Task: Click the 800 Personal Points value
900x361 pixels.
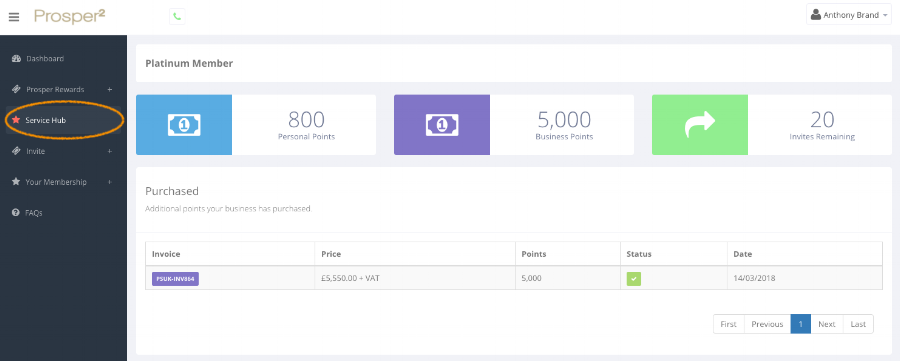Action: point(306,119)
